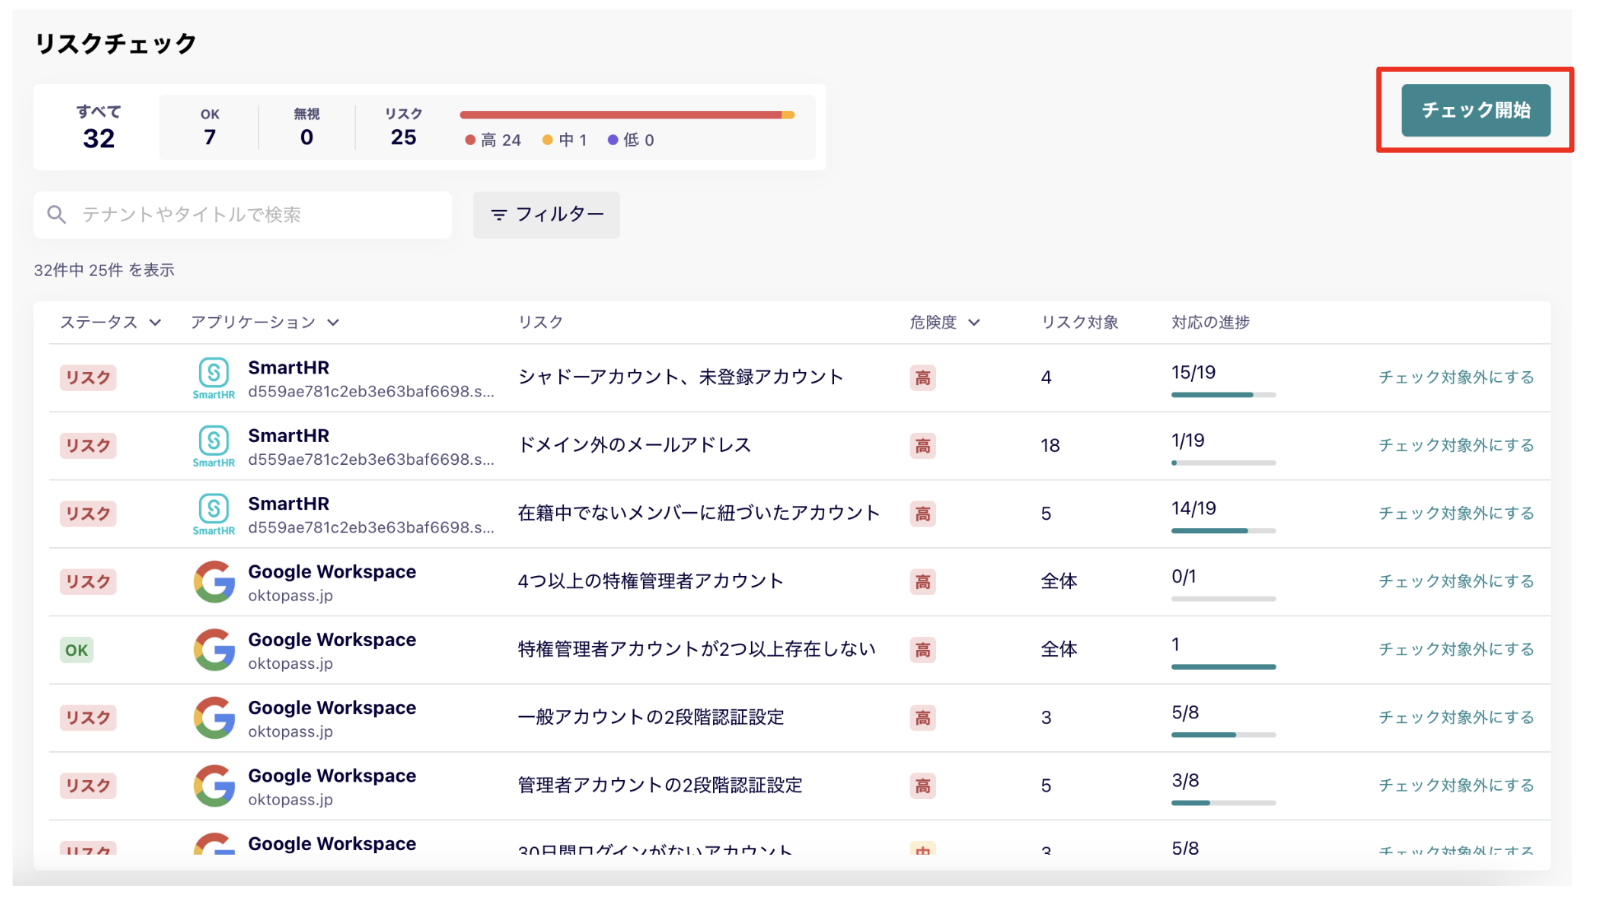Click 高 severity badge in 在籍中でないメンバー row

coord(923,514)
